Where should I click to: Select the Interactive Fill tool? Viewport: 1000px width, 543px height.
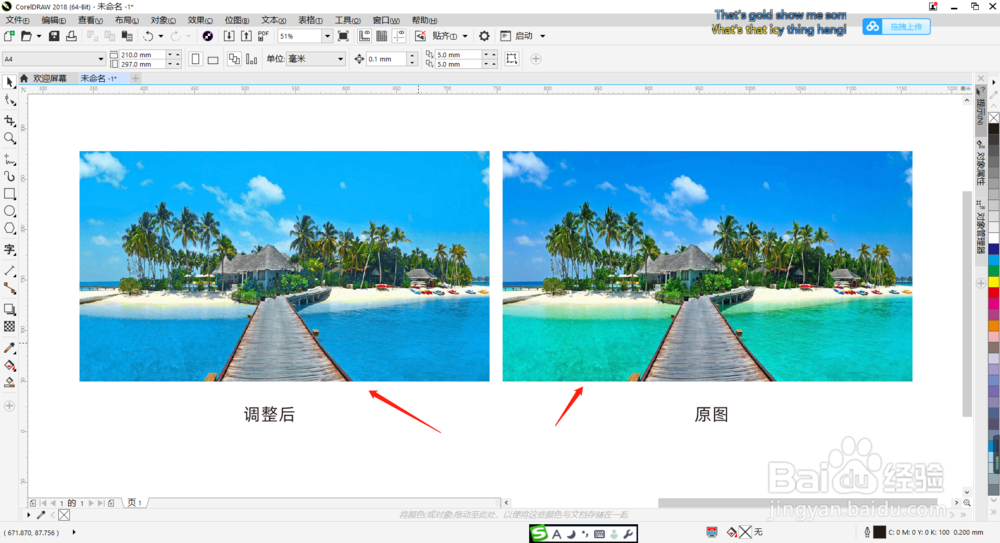pyautogui.click(x=10, y=366)
